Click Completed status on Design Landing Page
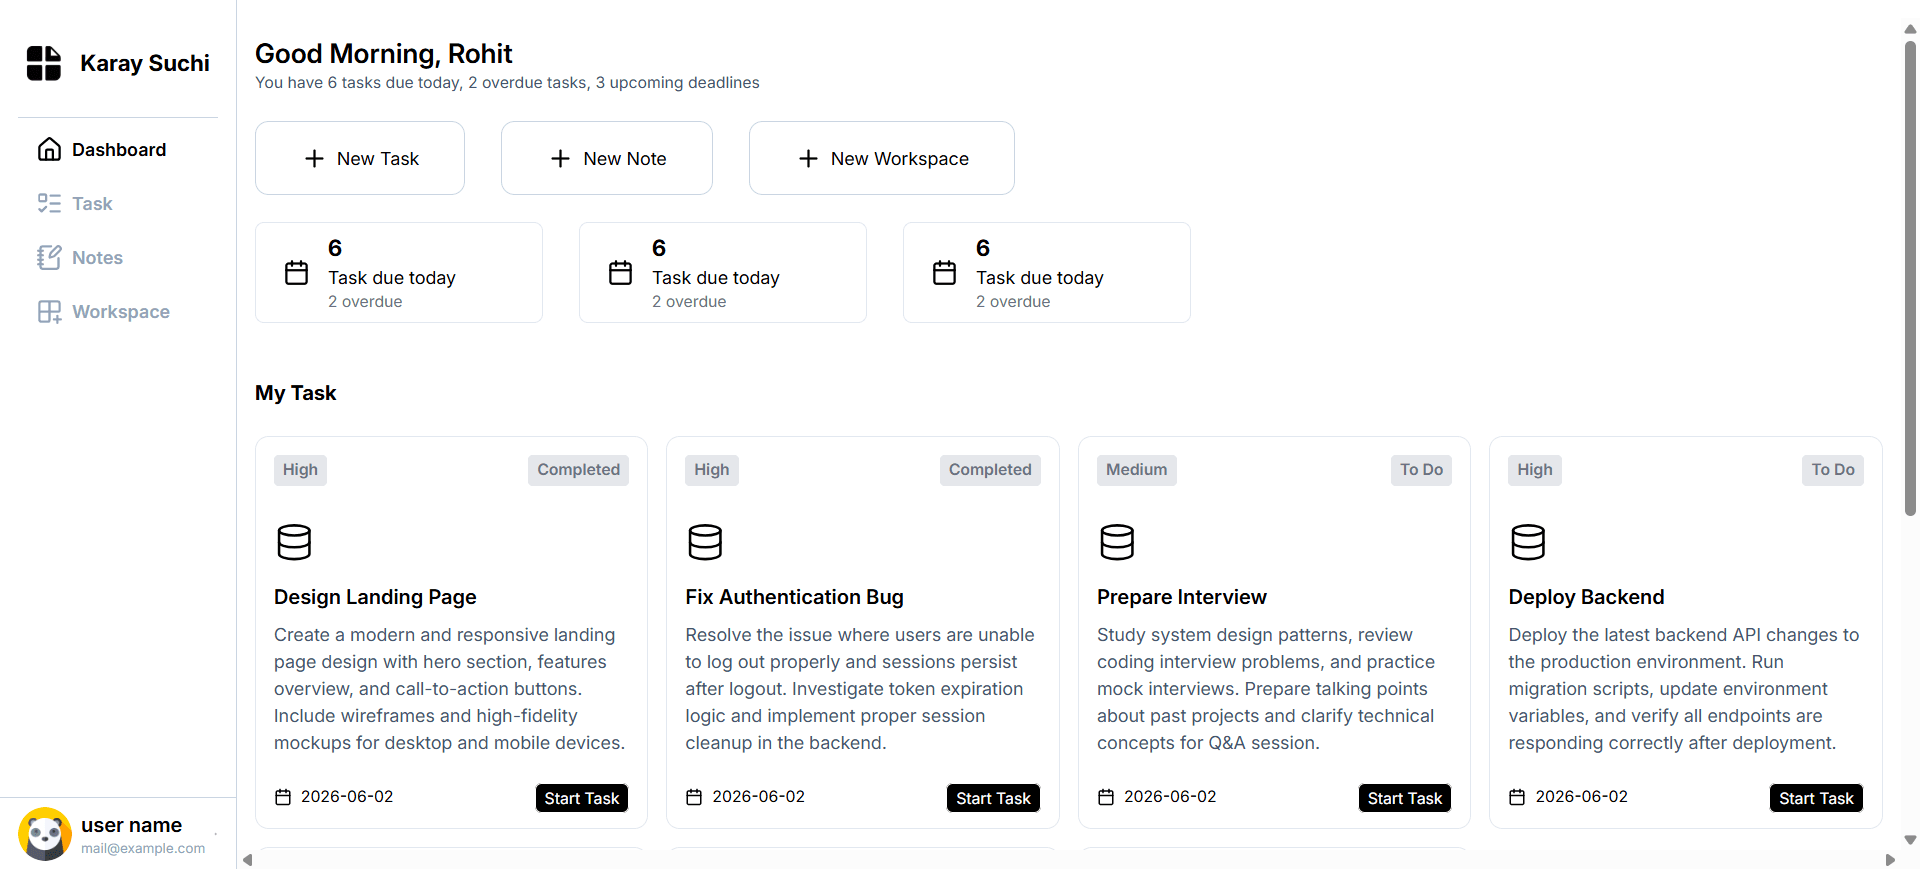Image resolution: width=1920 pixels, height=869 pixels. (578, 470)
